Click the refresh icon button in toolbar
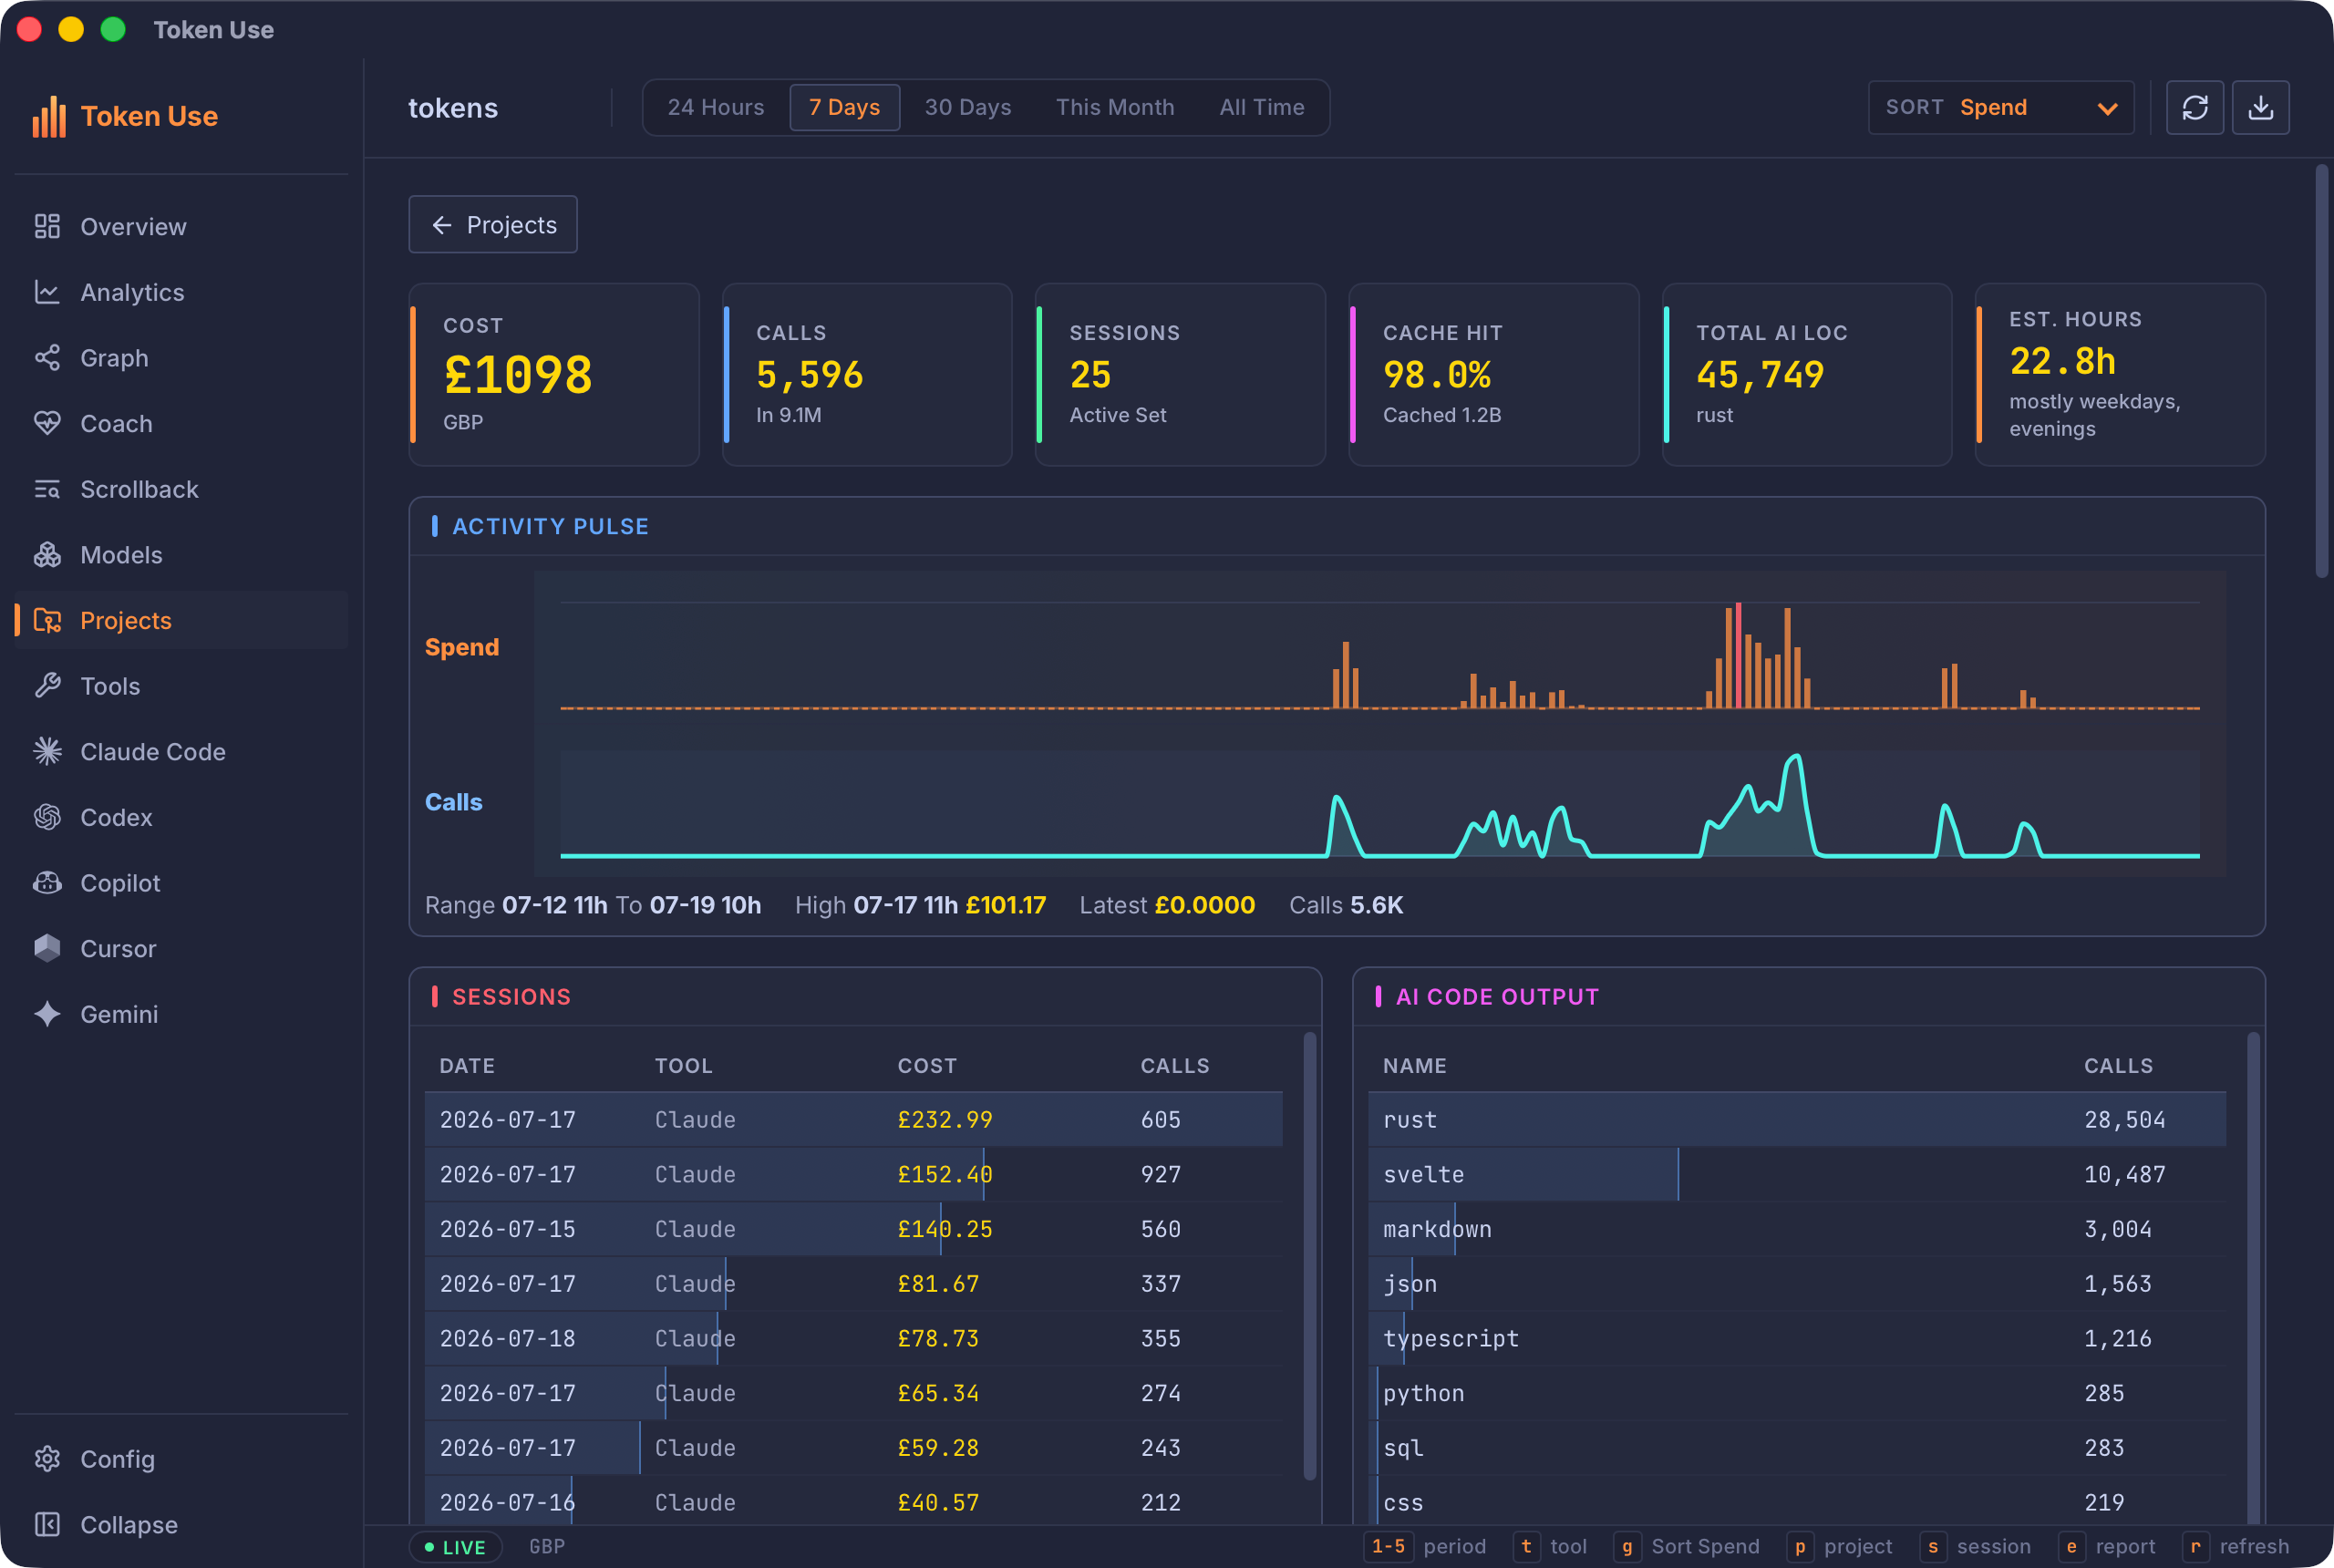Image resolution: width=2334 pixels, height=1568 pixels. [2194, 107]
